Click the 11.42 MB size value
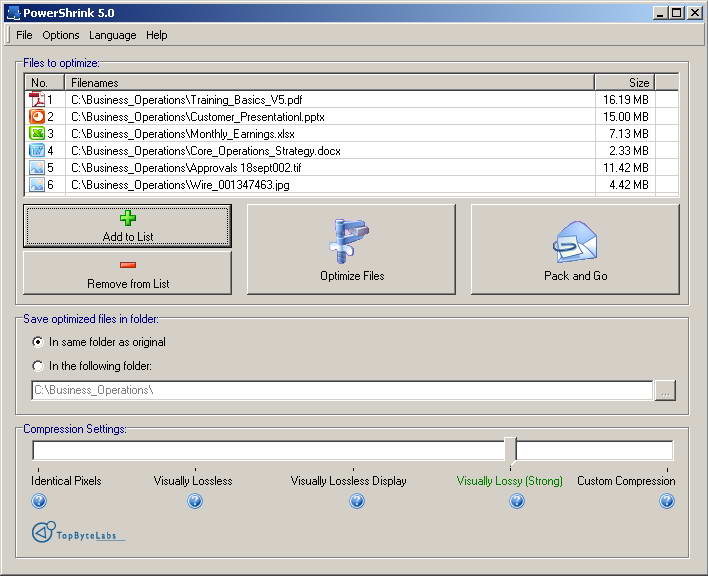This screenshot has width=708, height=576. [x=625, y=168]
